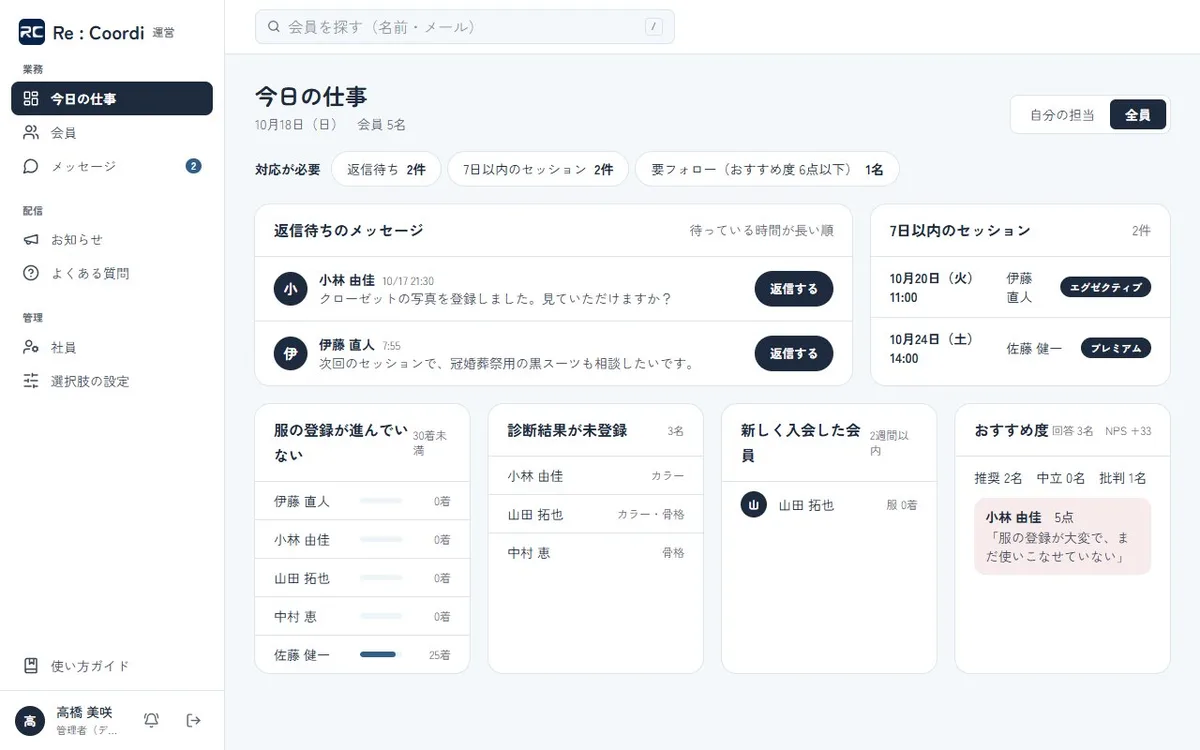This screenshot has width=1200, height=750.
Task: Go to 社員 menu item
Action: pos(112,347)
